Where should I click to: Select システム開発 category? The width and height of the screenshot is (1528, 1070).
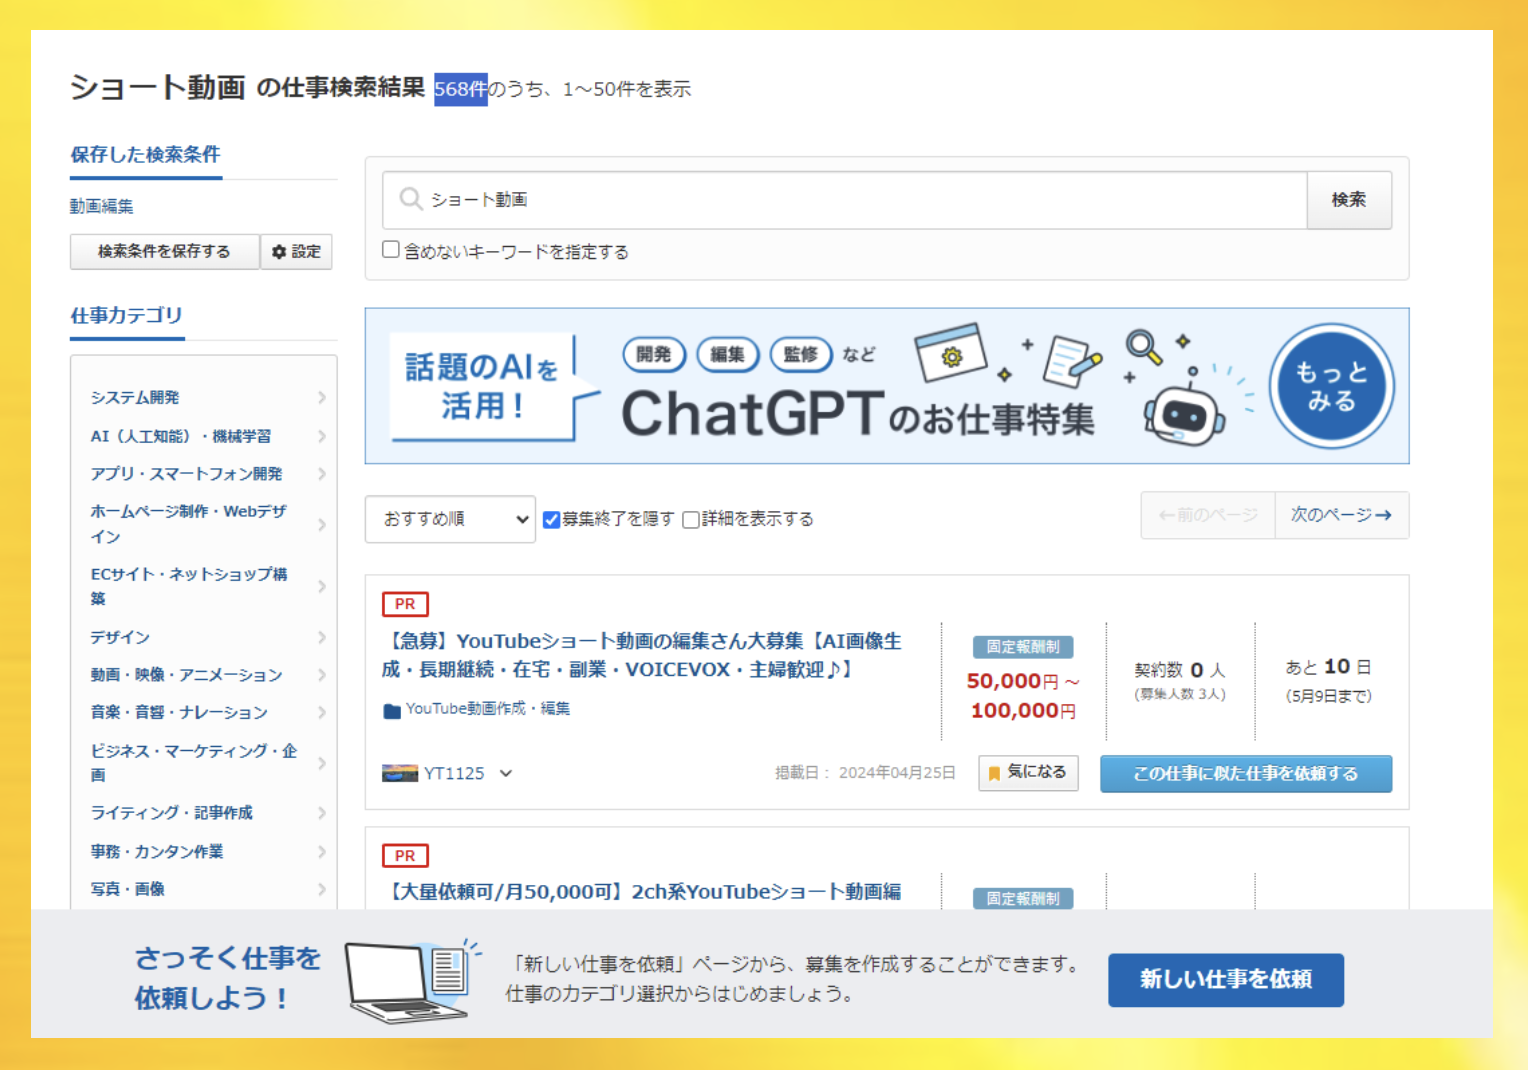pyautogui.click(x=135, y=398)
